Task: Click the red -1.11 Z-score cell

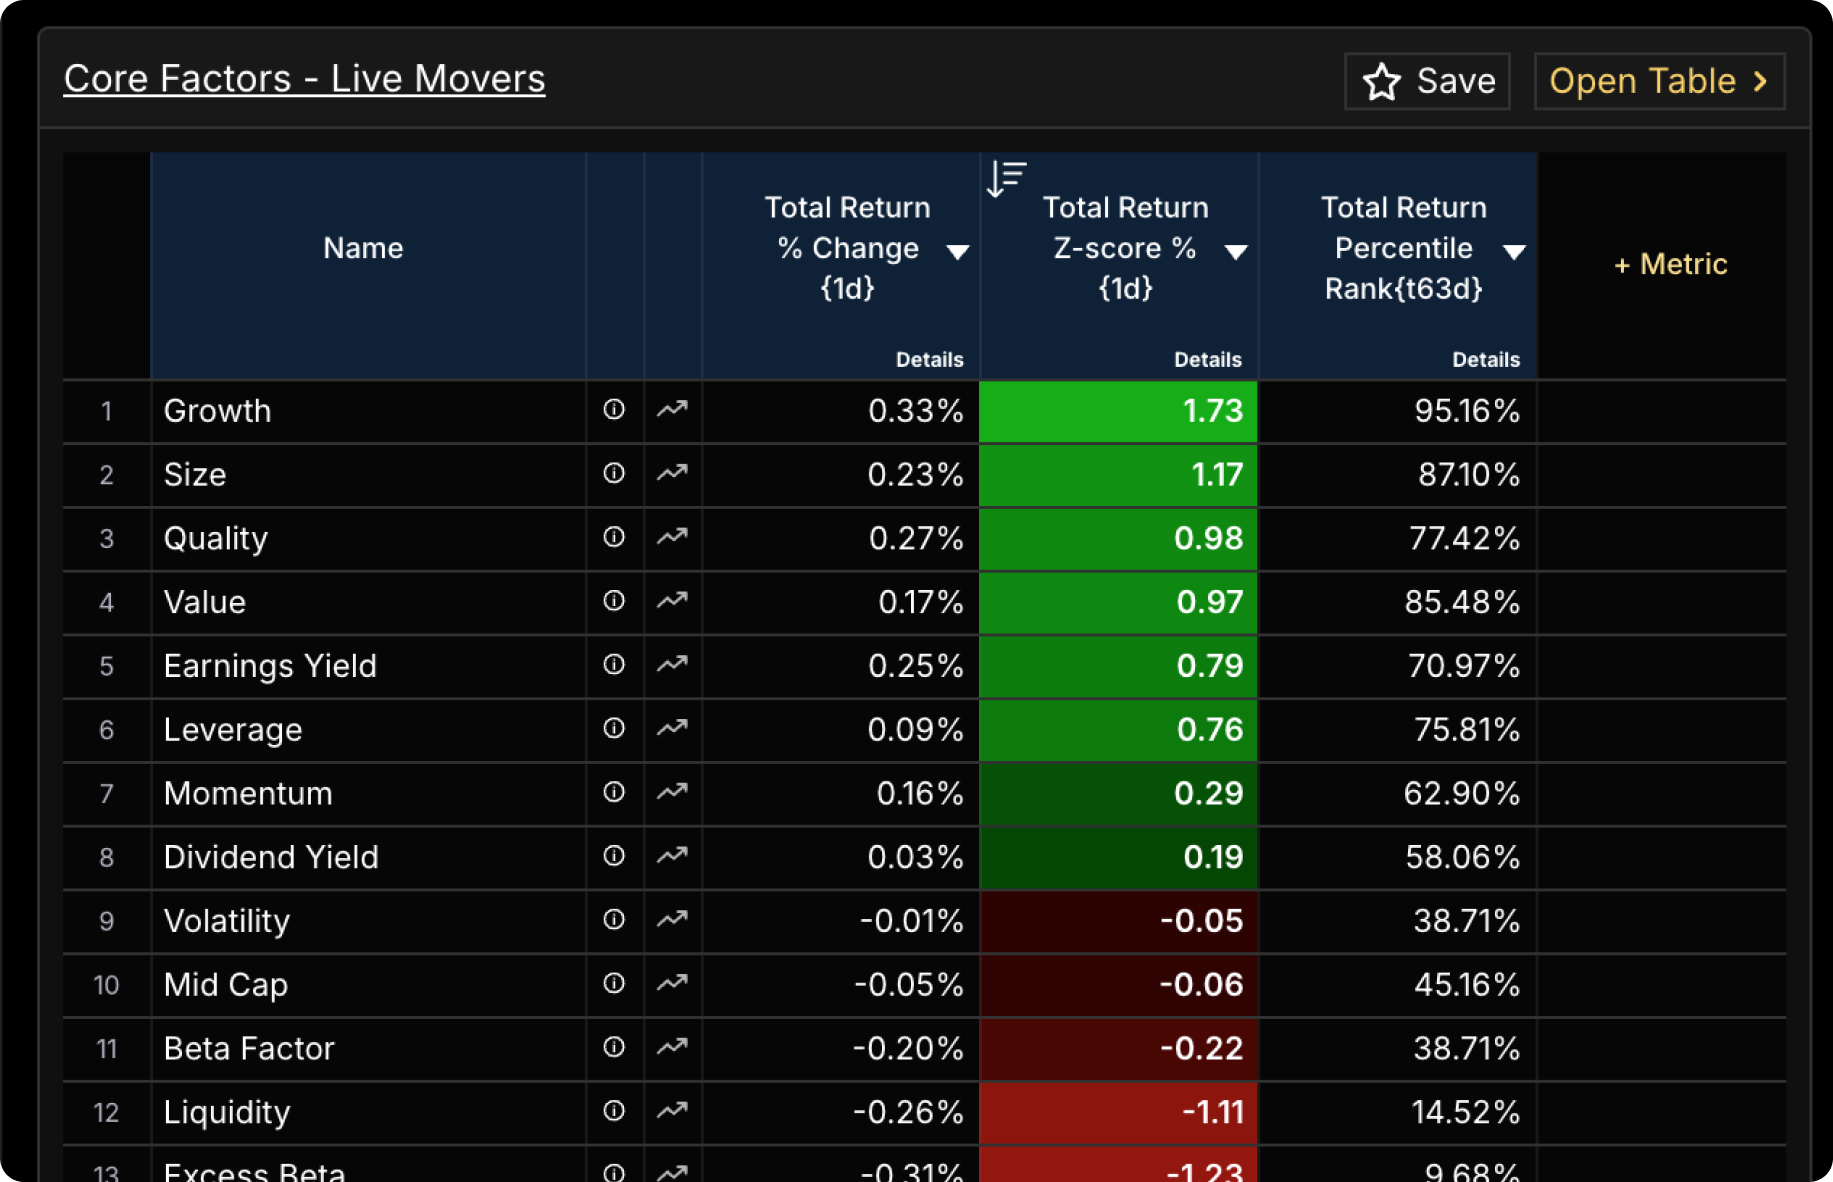Action: [x=1118, y=1112]
